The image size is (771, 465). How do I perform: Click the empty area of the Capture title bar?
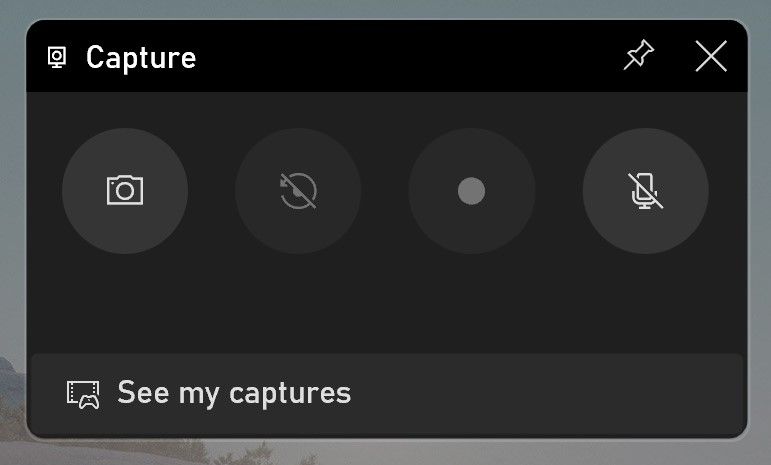tap(408, 56)
